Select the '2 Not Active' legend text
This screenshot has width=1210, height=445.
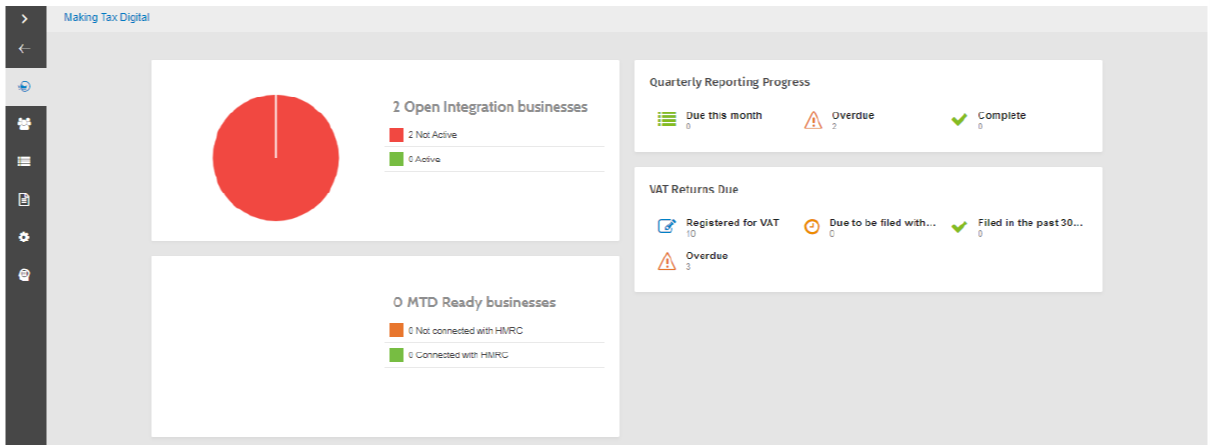[x=433, y=134]
